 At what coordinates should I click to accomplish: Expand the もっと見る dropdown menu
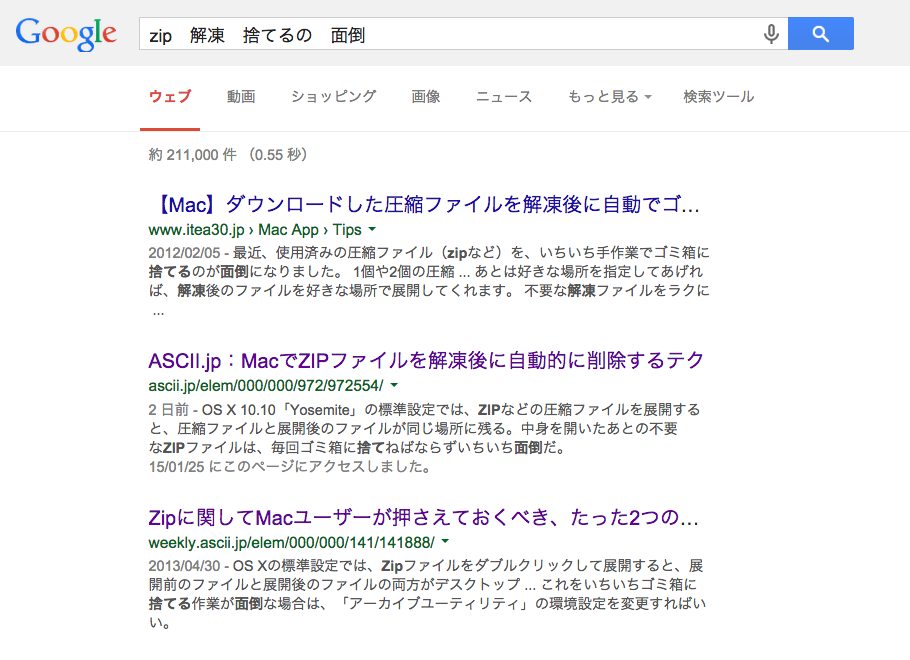pos(609,96)
